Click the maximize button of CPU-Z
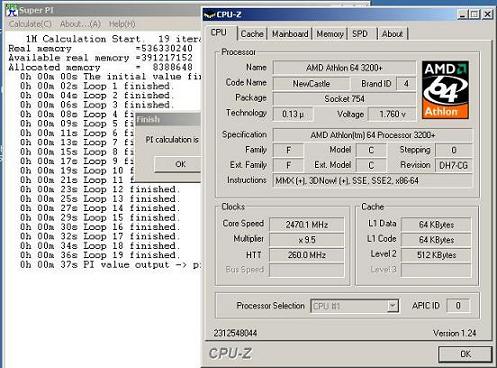497x368 pixels. 474,14
